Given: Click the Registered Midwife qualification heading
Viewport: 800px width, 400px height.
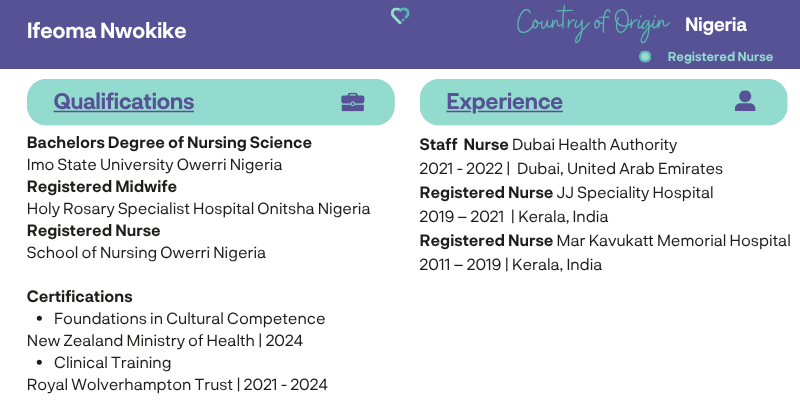Looking at the screenshot, I should pyautogui.click(x=102, y=187).
